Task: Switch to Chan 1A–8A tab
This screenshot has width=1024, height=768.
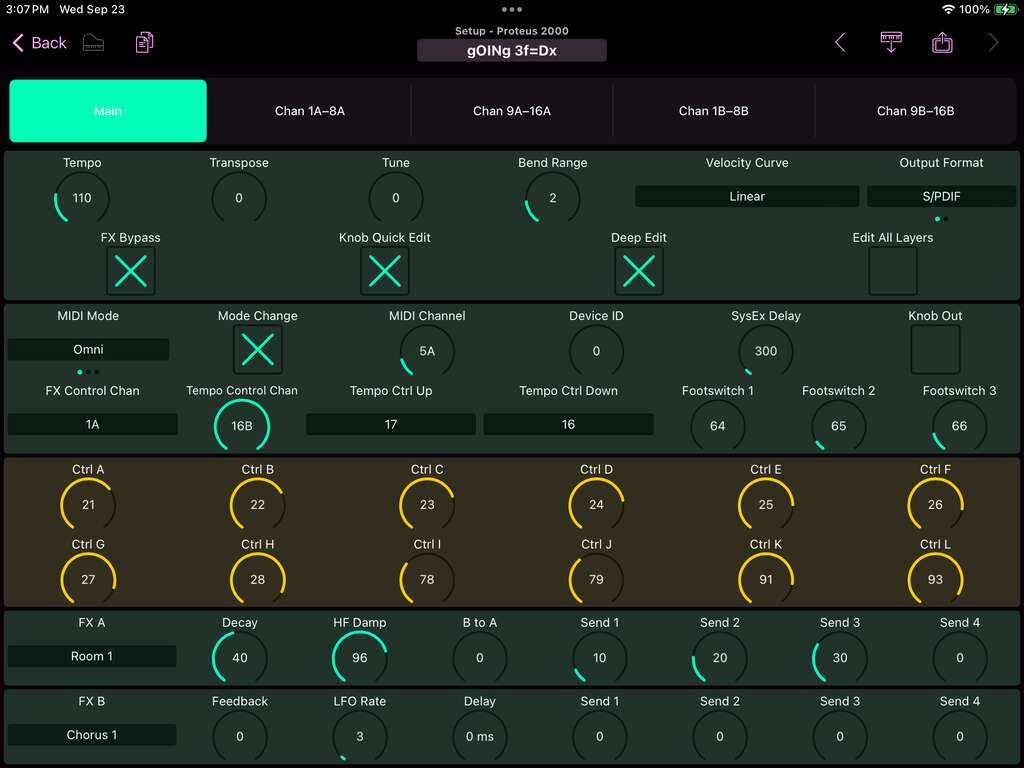Action: 310,111
